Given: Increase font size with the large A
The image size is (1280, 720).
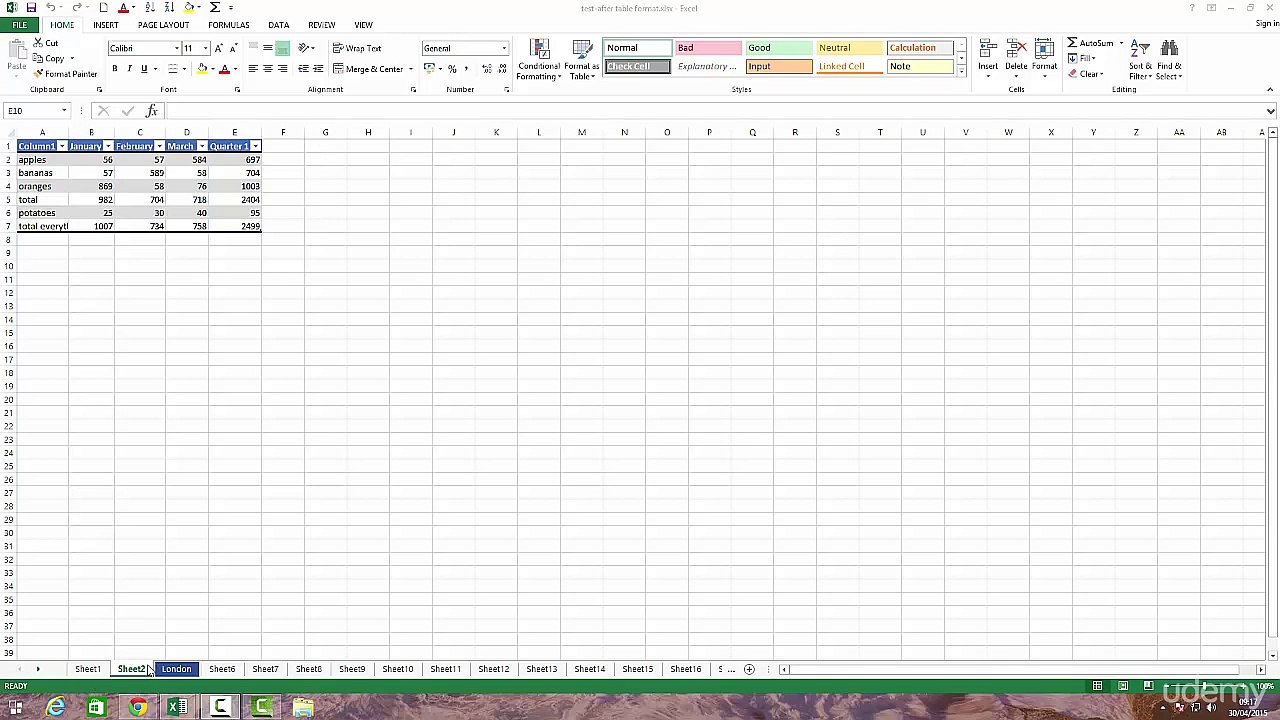Looking at the screenshot, I should pos(218,48).
